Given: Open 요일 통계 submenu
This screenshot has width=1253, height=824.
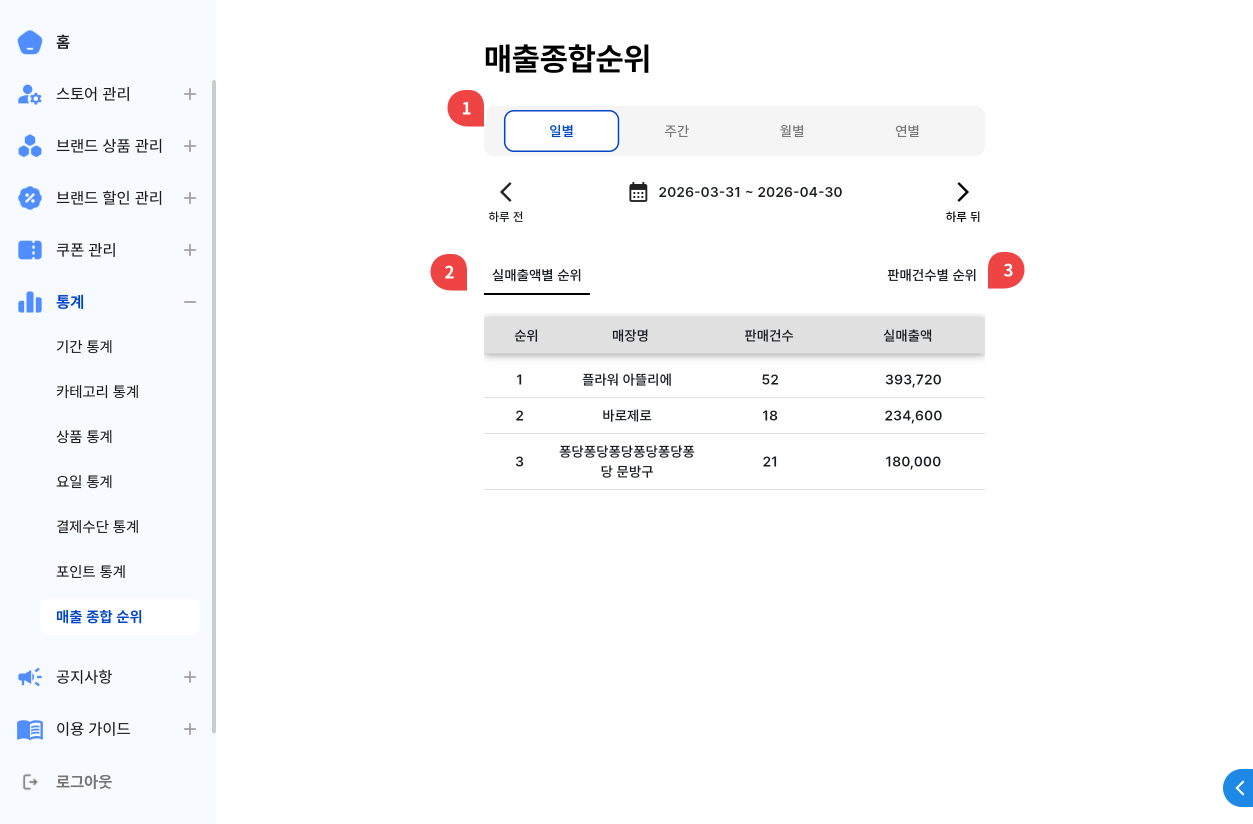Looking at the screenshot, I should [84, 482].
